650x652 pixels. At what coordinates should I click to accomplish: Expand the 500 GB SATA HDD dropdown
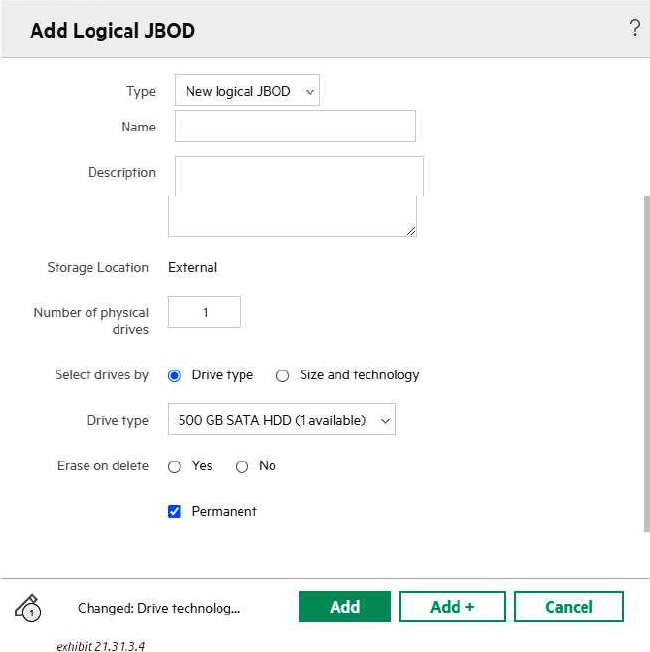coord(281,420)
